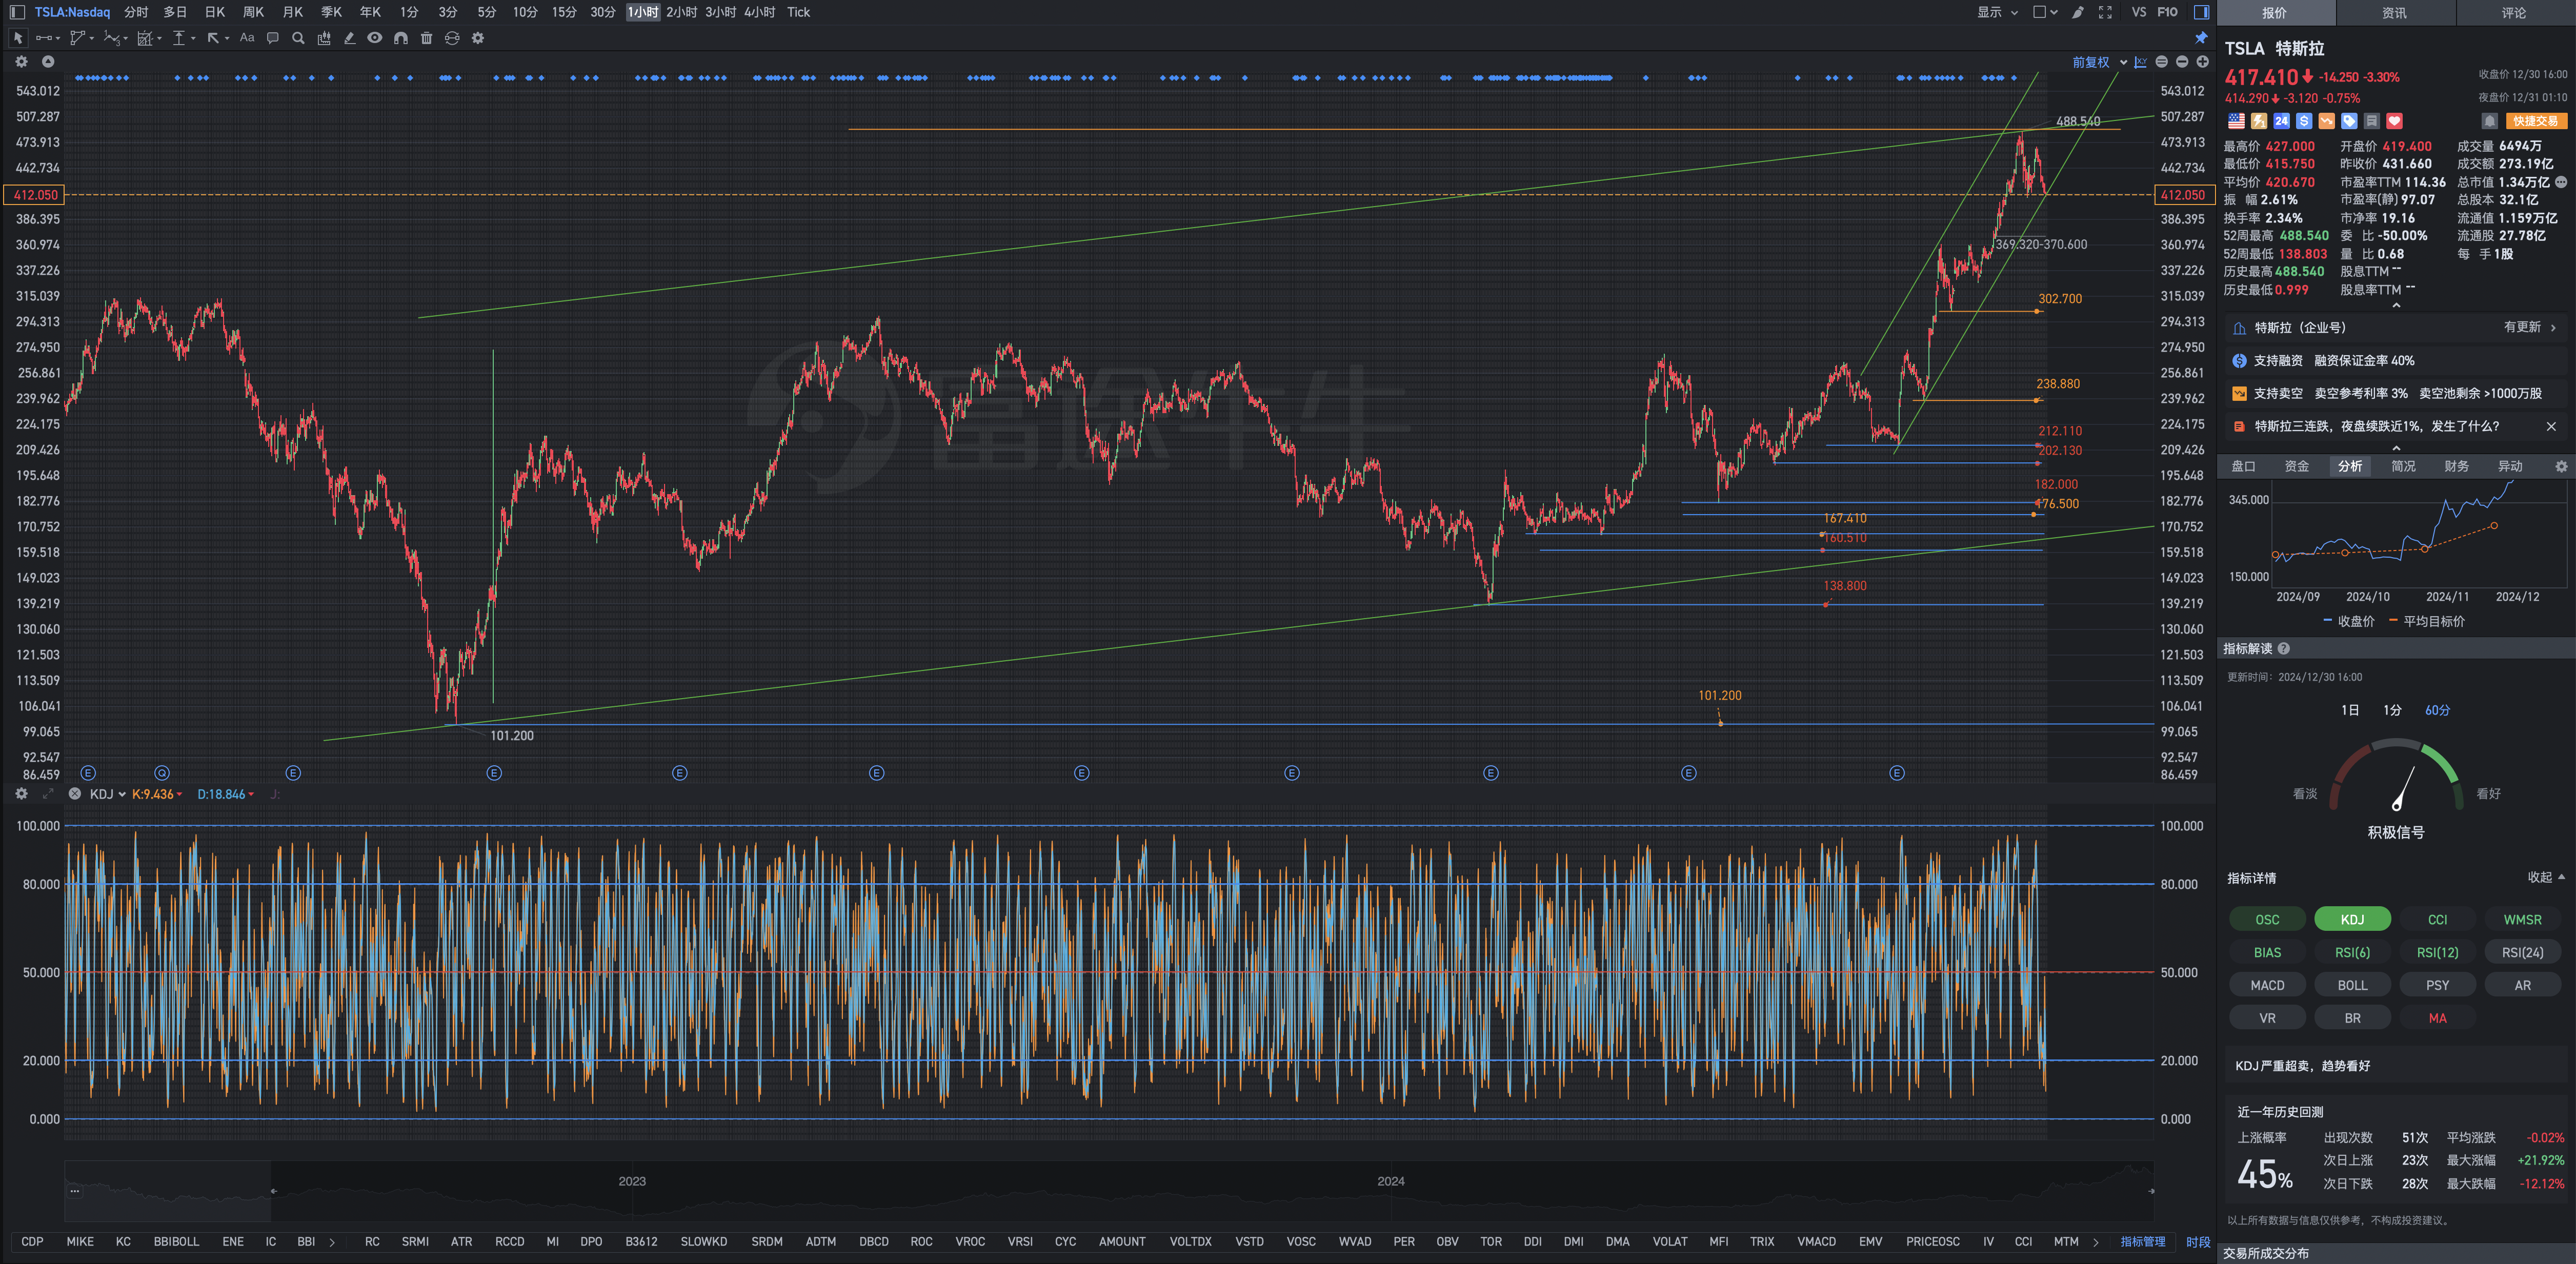Remove the KDJ indicator
The width and height of the screenshot is (2576, 1264).
click(x=74, y=794)
